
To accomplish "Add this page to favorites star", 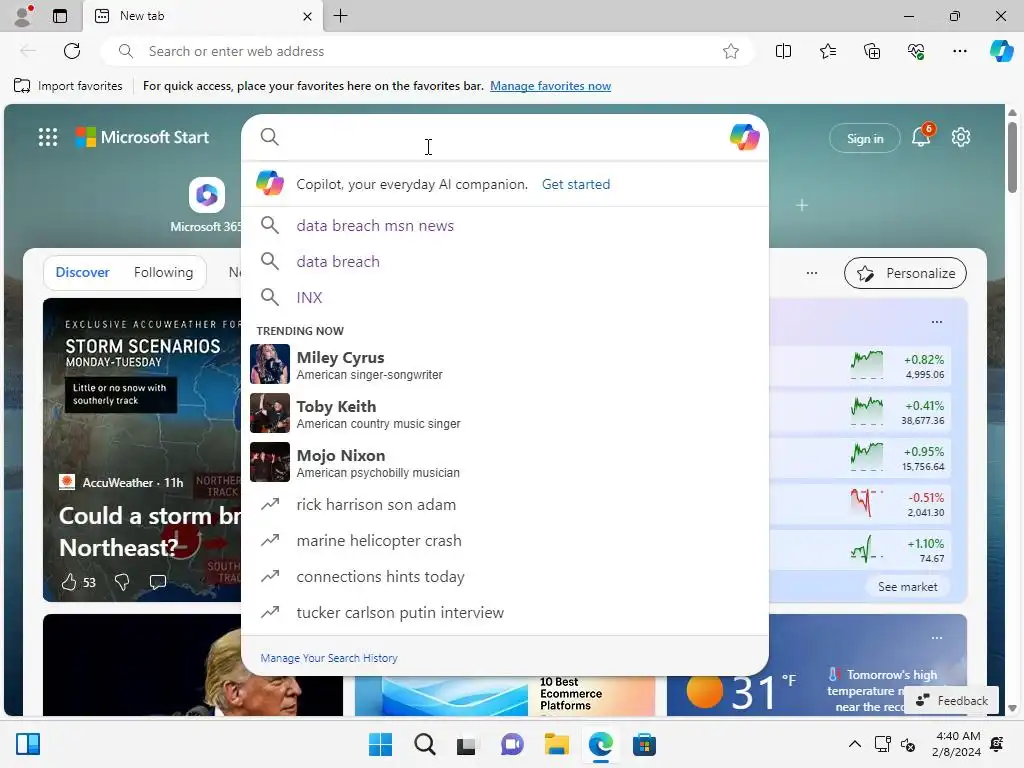I will (x=731, y=51).
